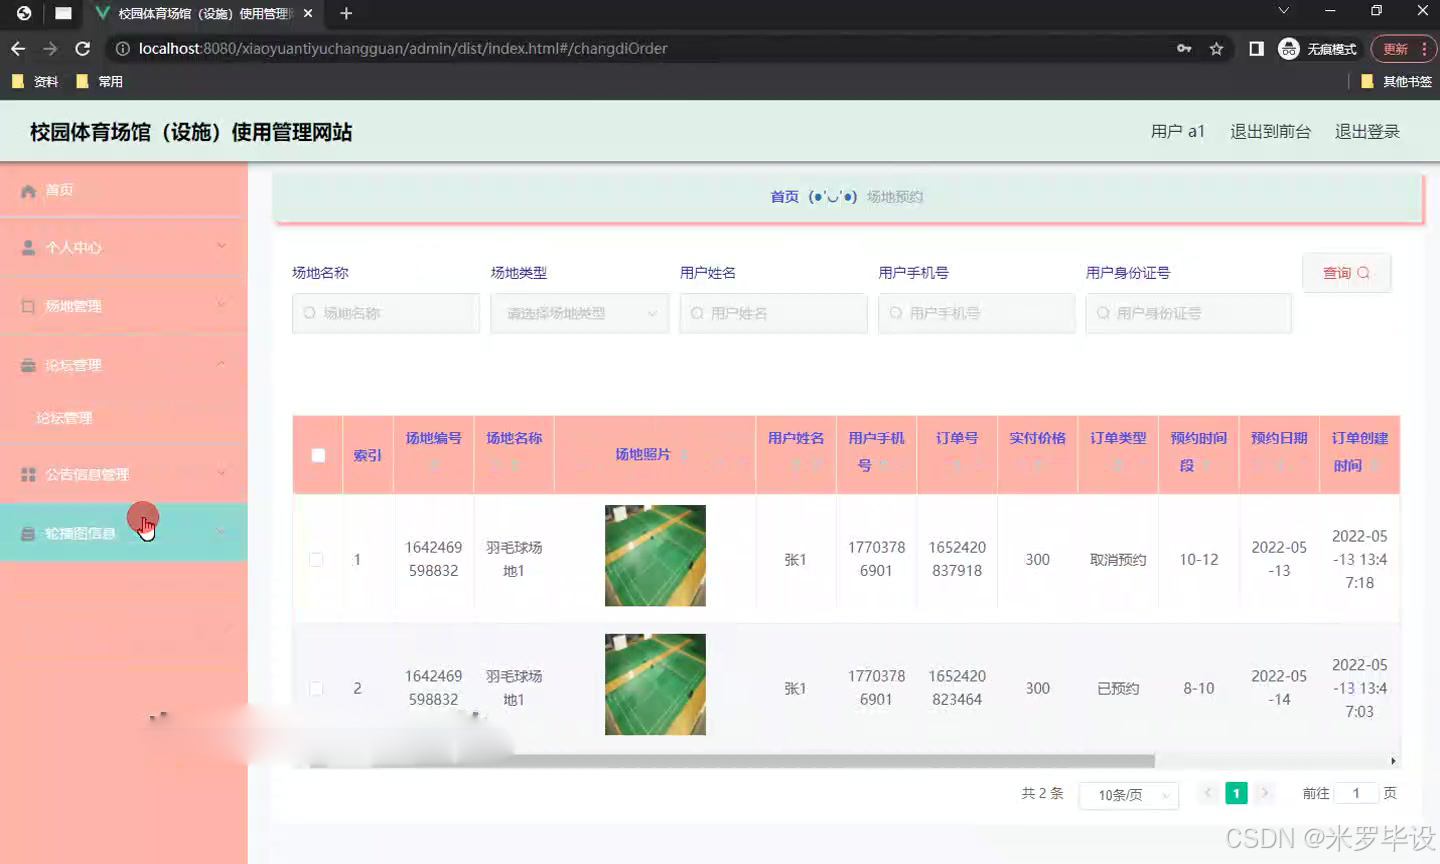Click the 退出到前台 menu item
The height and width of the screenshot is (864, 1440).
1270,130
